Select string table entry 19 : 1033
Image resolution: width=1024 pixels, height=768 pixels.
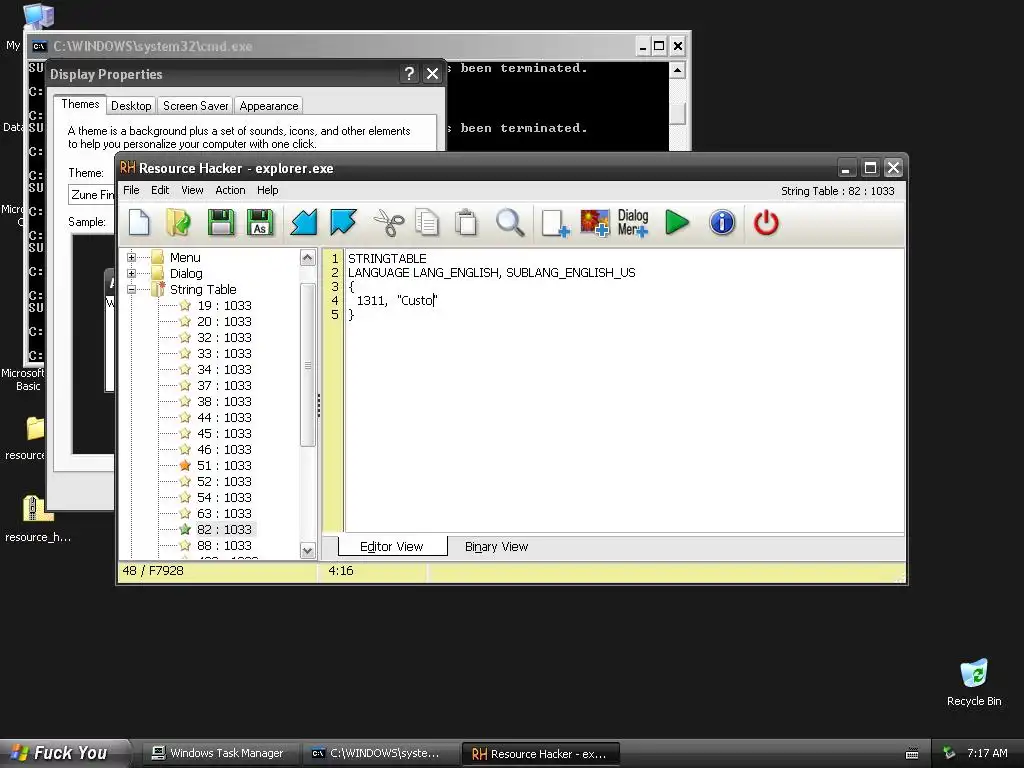click(224, 306)
